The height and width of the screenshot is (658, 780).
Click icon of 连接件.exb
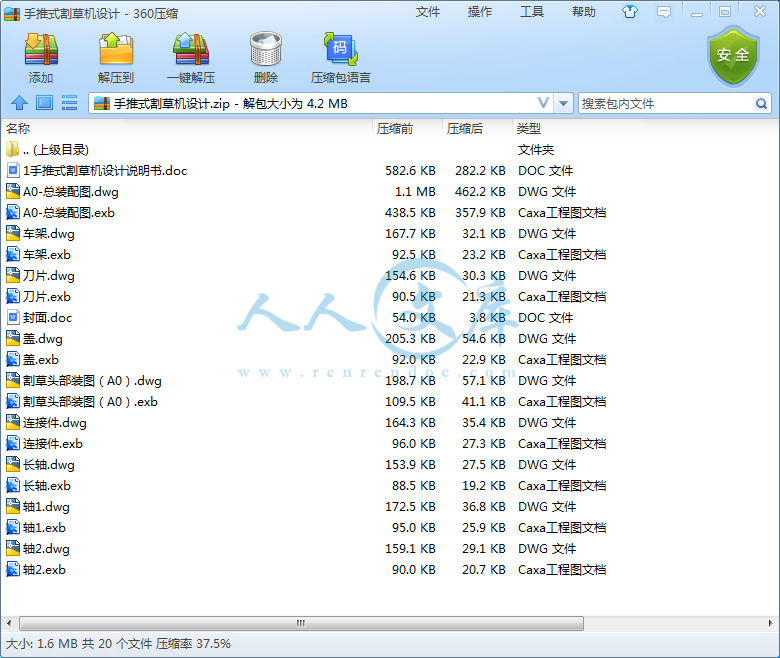point(12,443)
